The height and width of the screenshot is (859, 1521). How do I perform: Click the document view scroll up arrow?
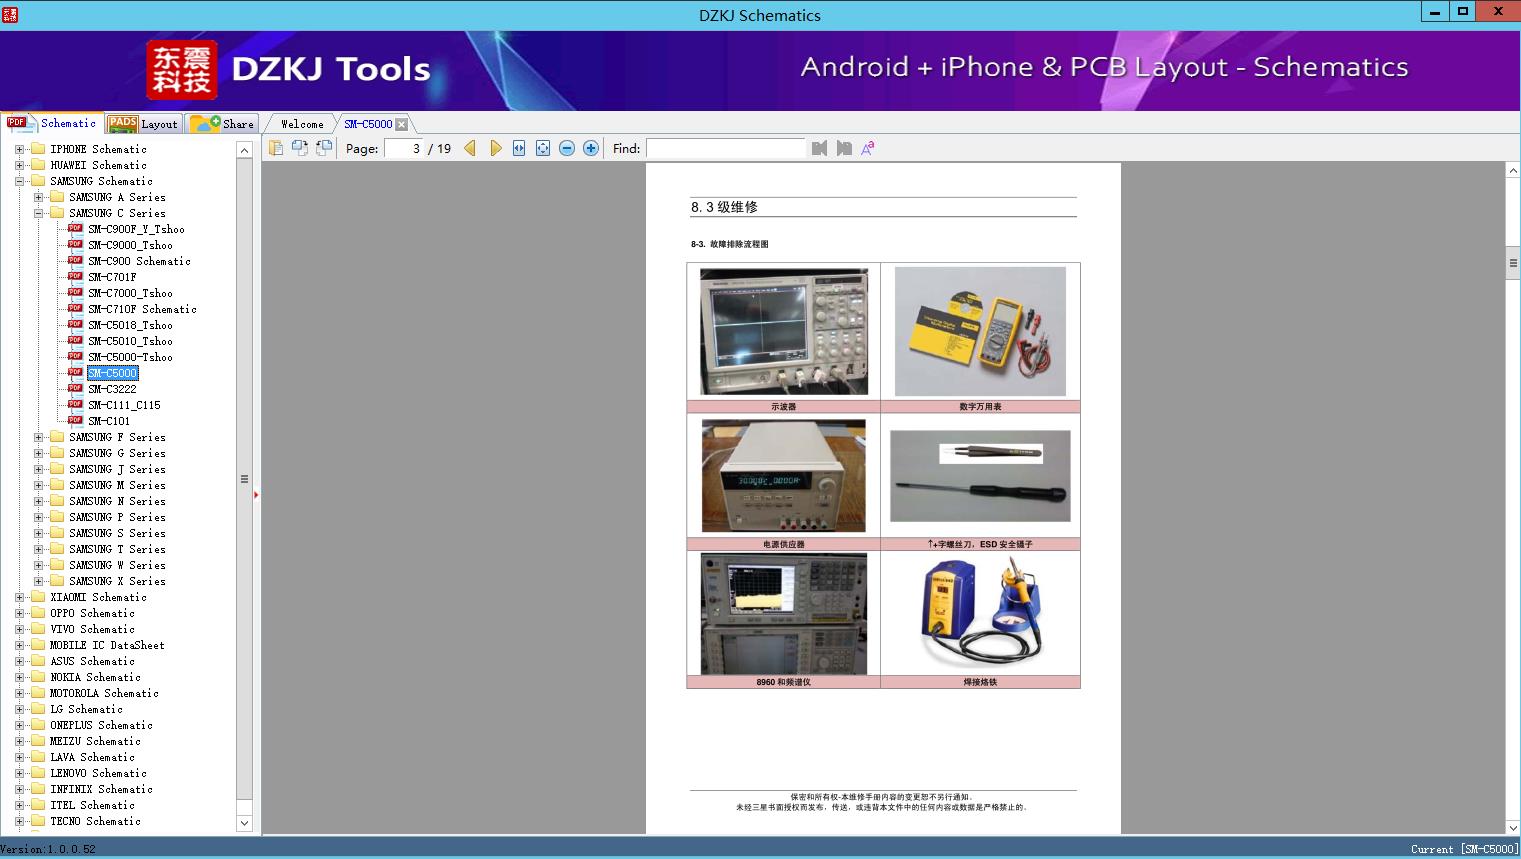(x=1513, y=171)
